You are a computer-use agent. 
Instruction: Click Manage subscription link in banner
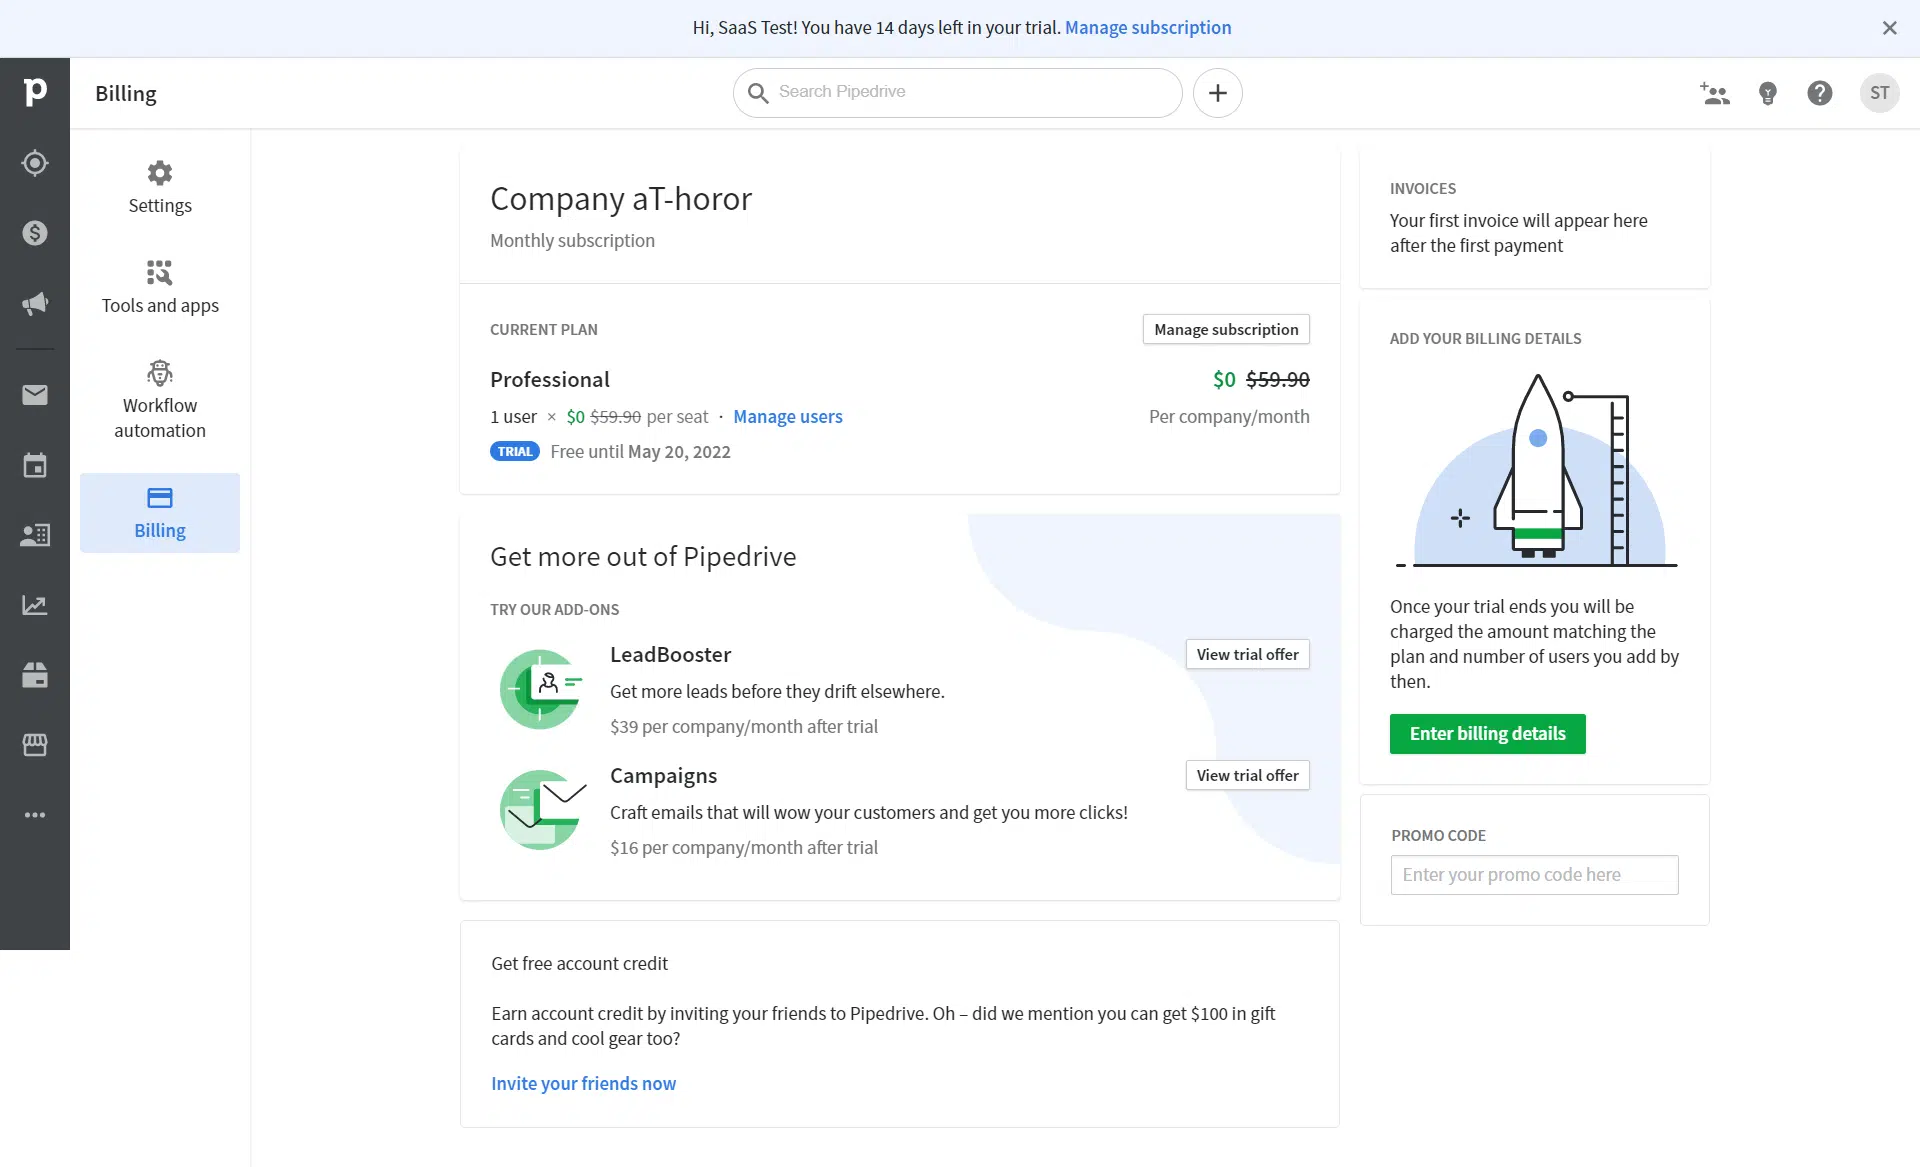click(x=1148, y=28)
